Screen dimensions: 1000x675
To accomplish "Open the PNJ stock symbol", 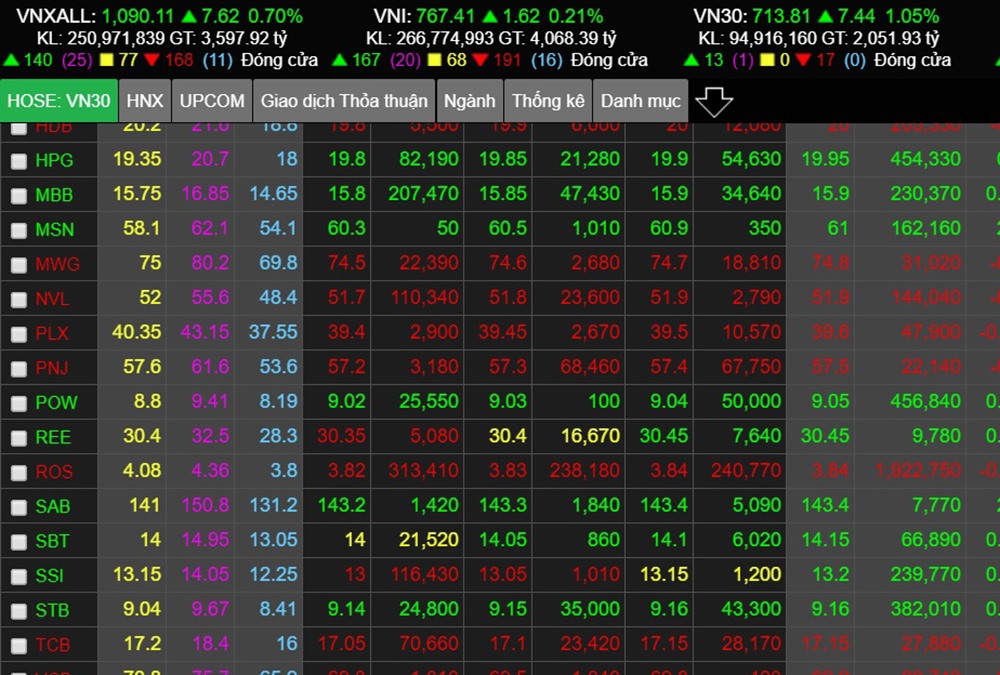I will point(52,367).
